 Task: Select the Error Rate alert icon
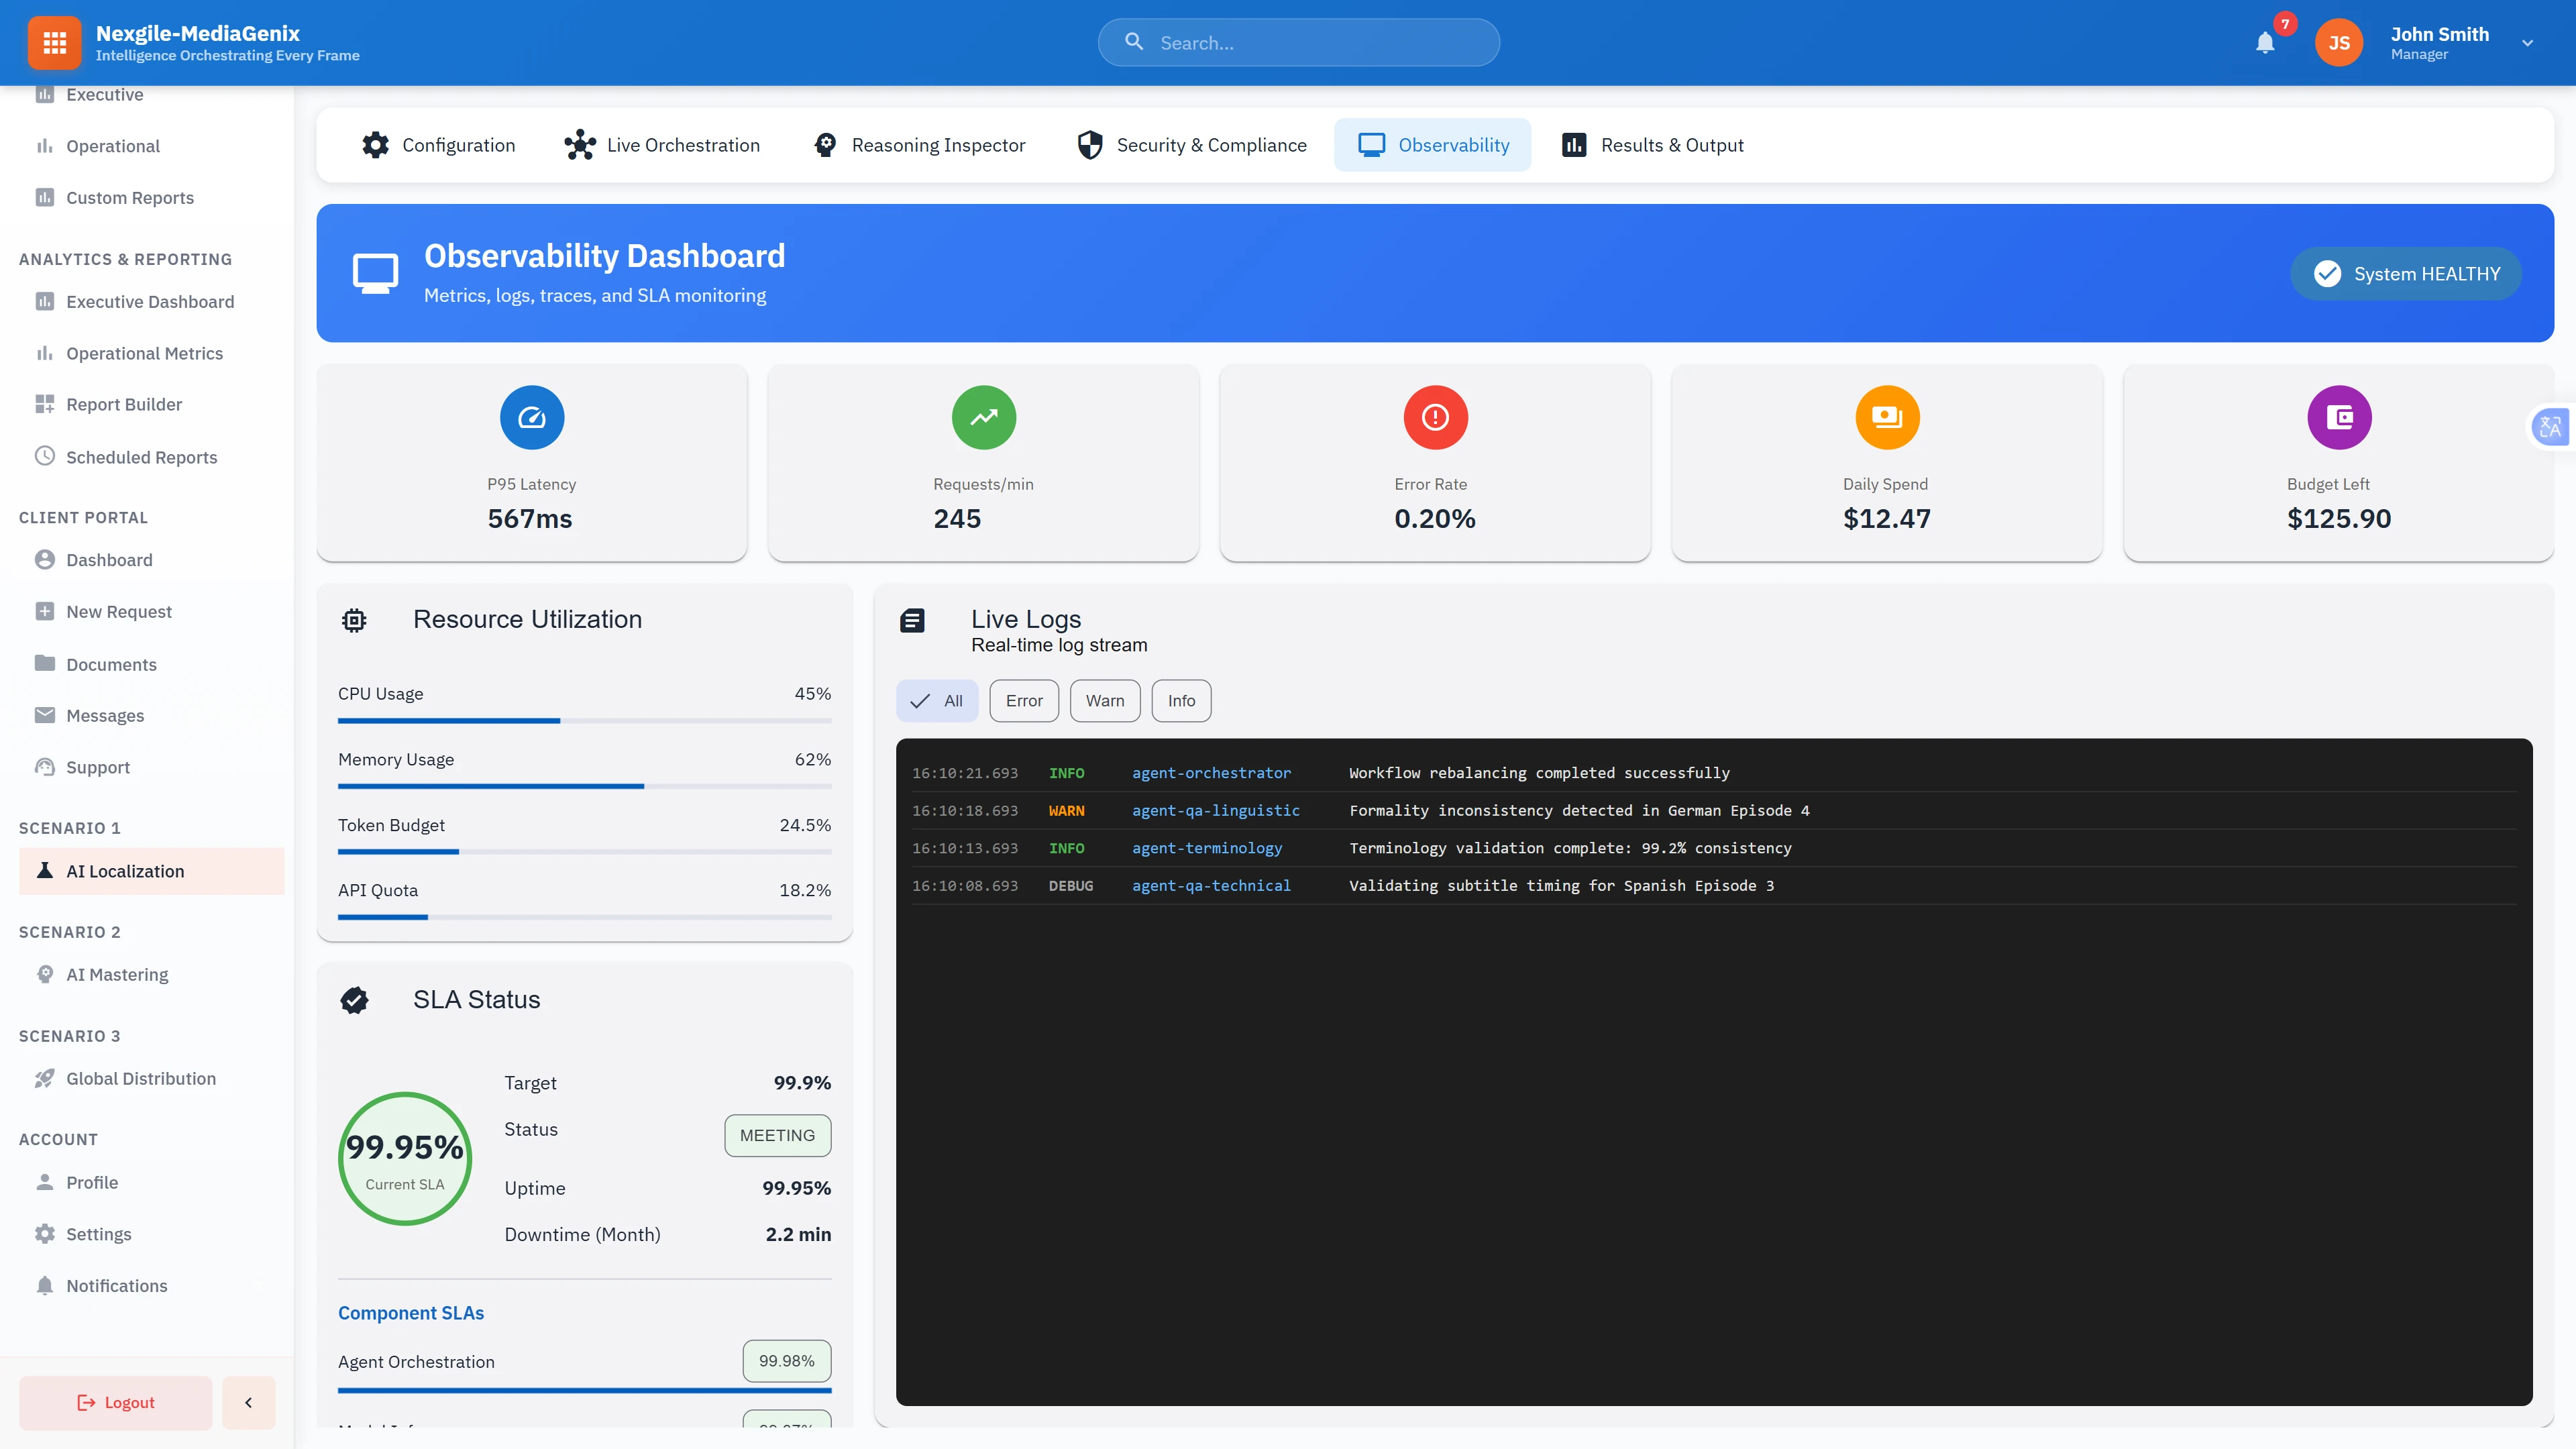[1434, 417]
